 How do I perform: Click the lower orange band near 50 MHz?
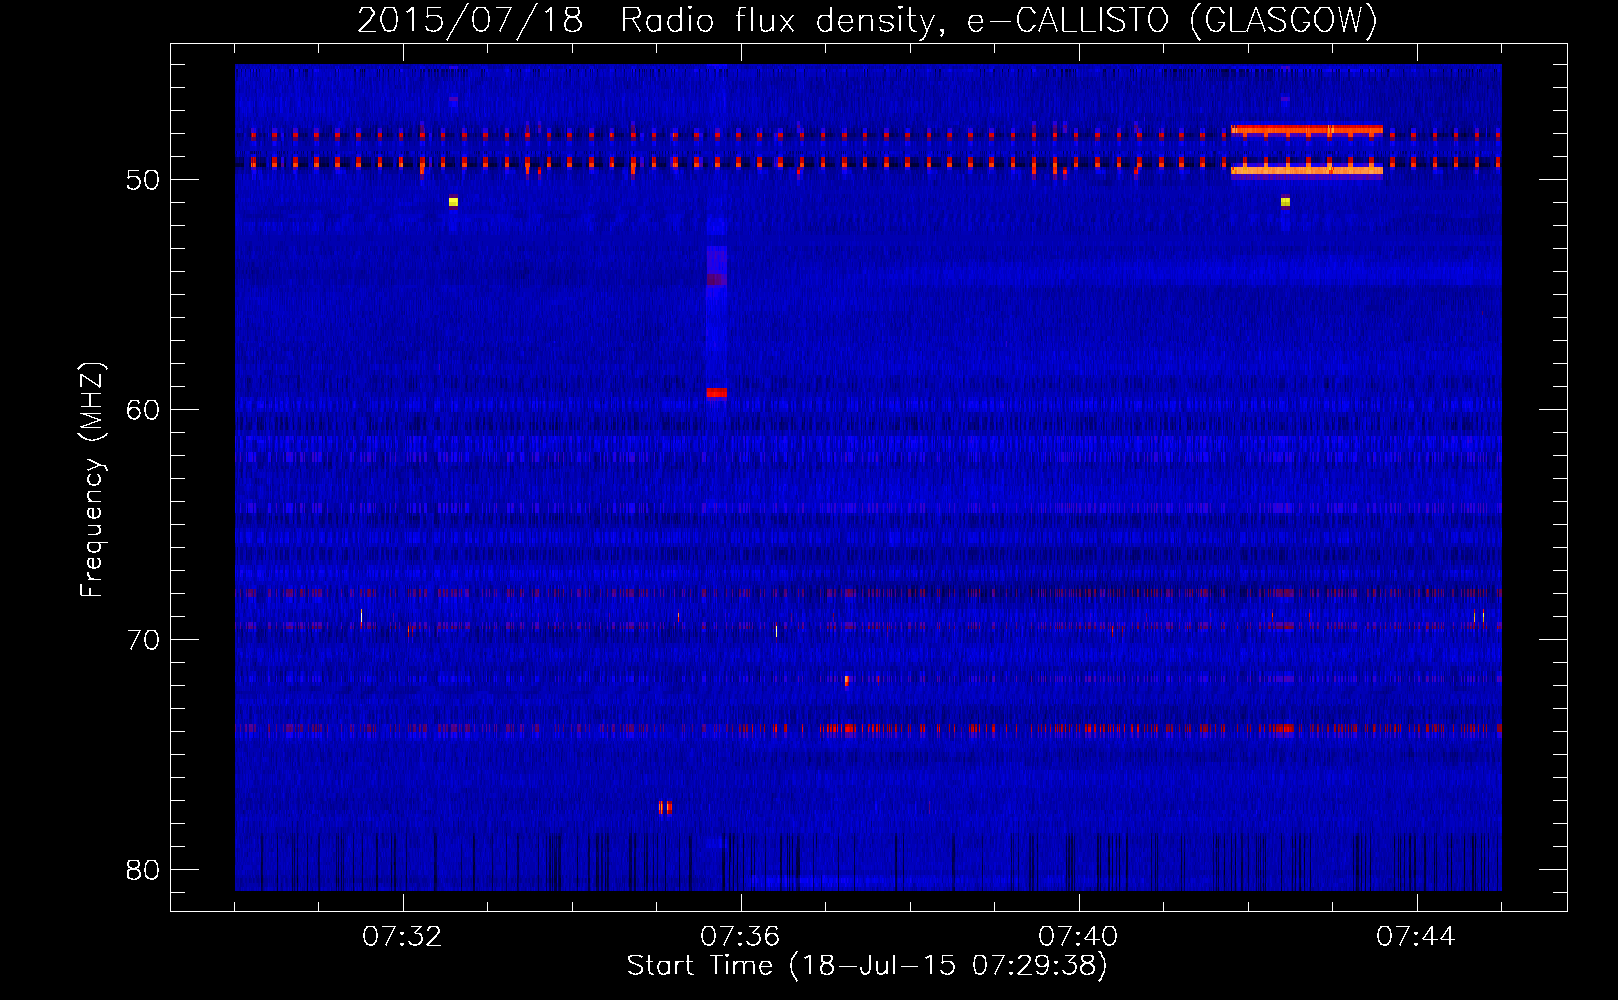(1307, 171)
